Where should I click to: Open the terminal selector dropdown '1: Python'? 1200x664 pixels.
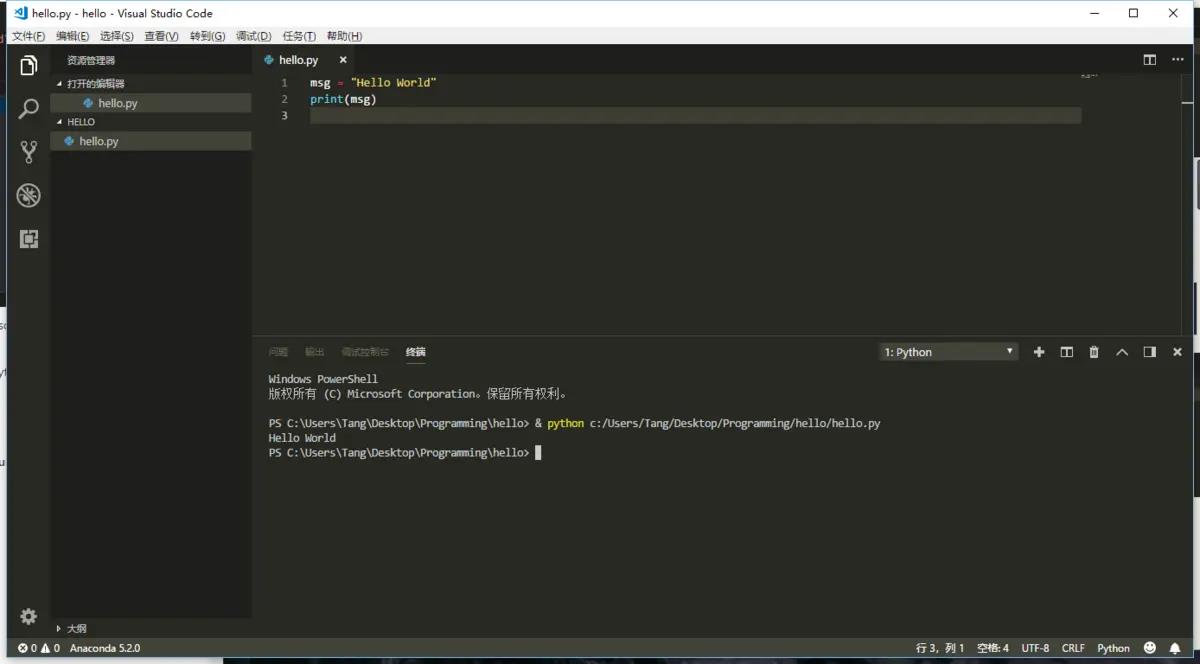[948, 352]
